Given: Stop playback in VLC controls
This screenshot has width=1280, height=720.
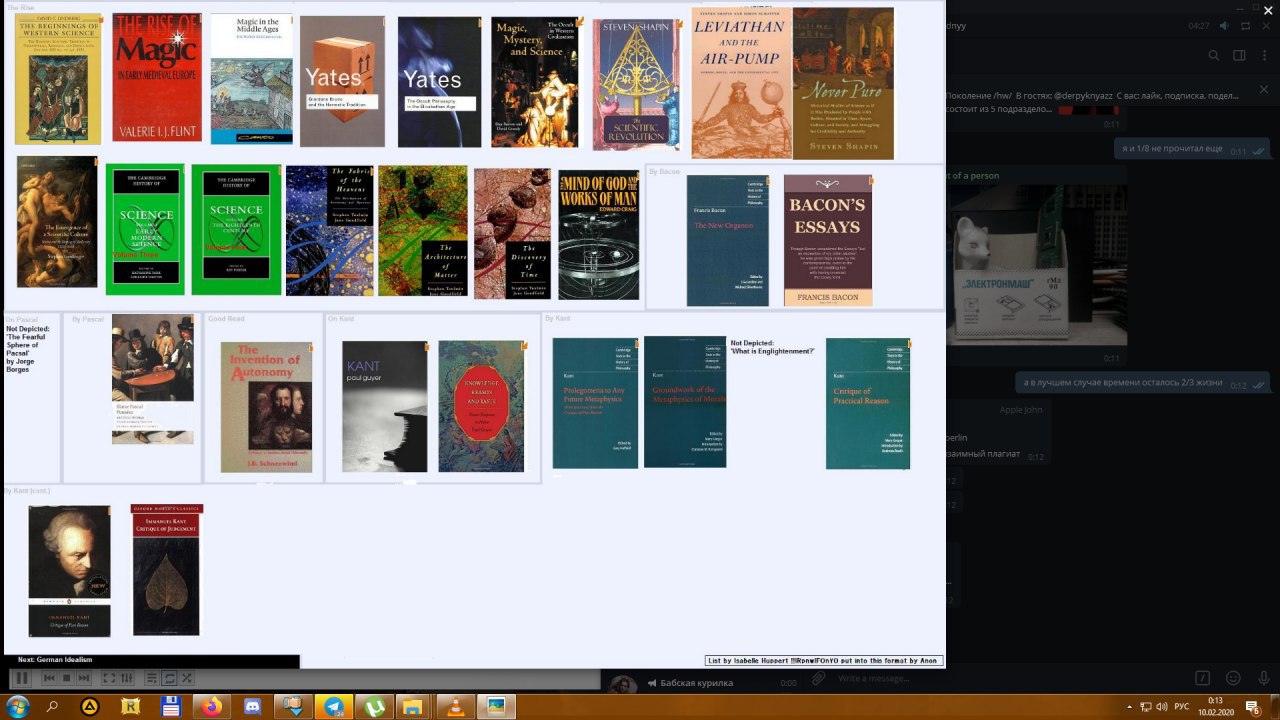Looking at the screenshot, I should 66,678.
